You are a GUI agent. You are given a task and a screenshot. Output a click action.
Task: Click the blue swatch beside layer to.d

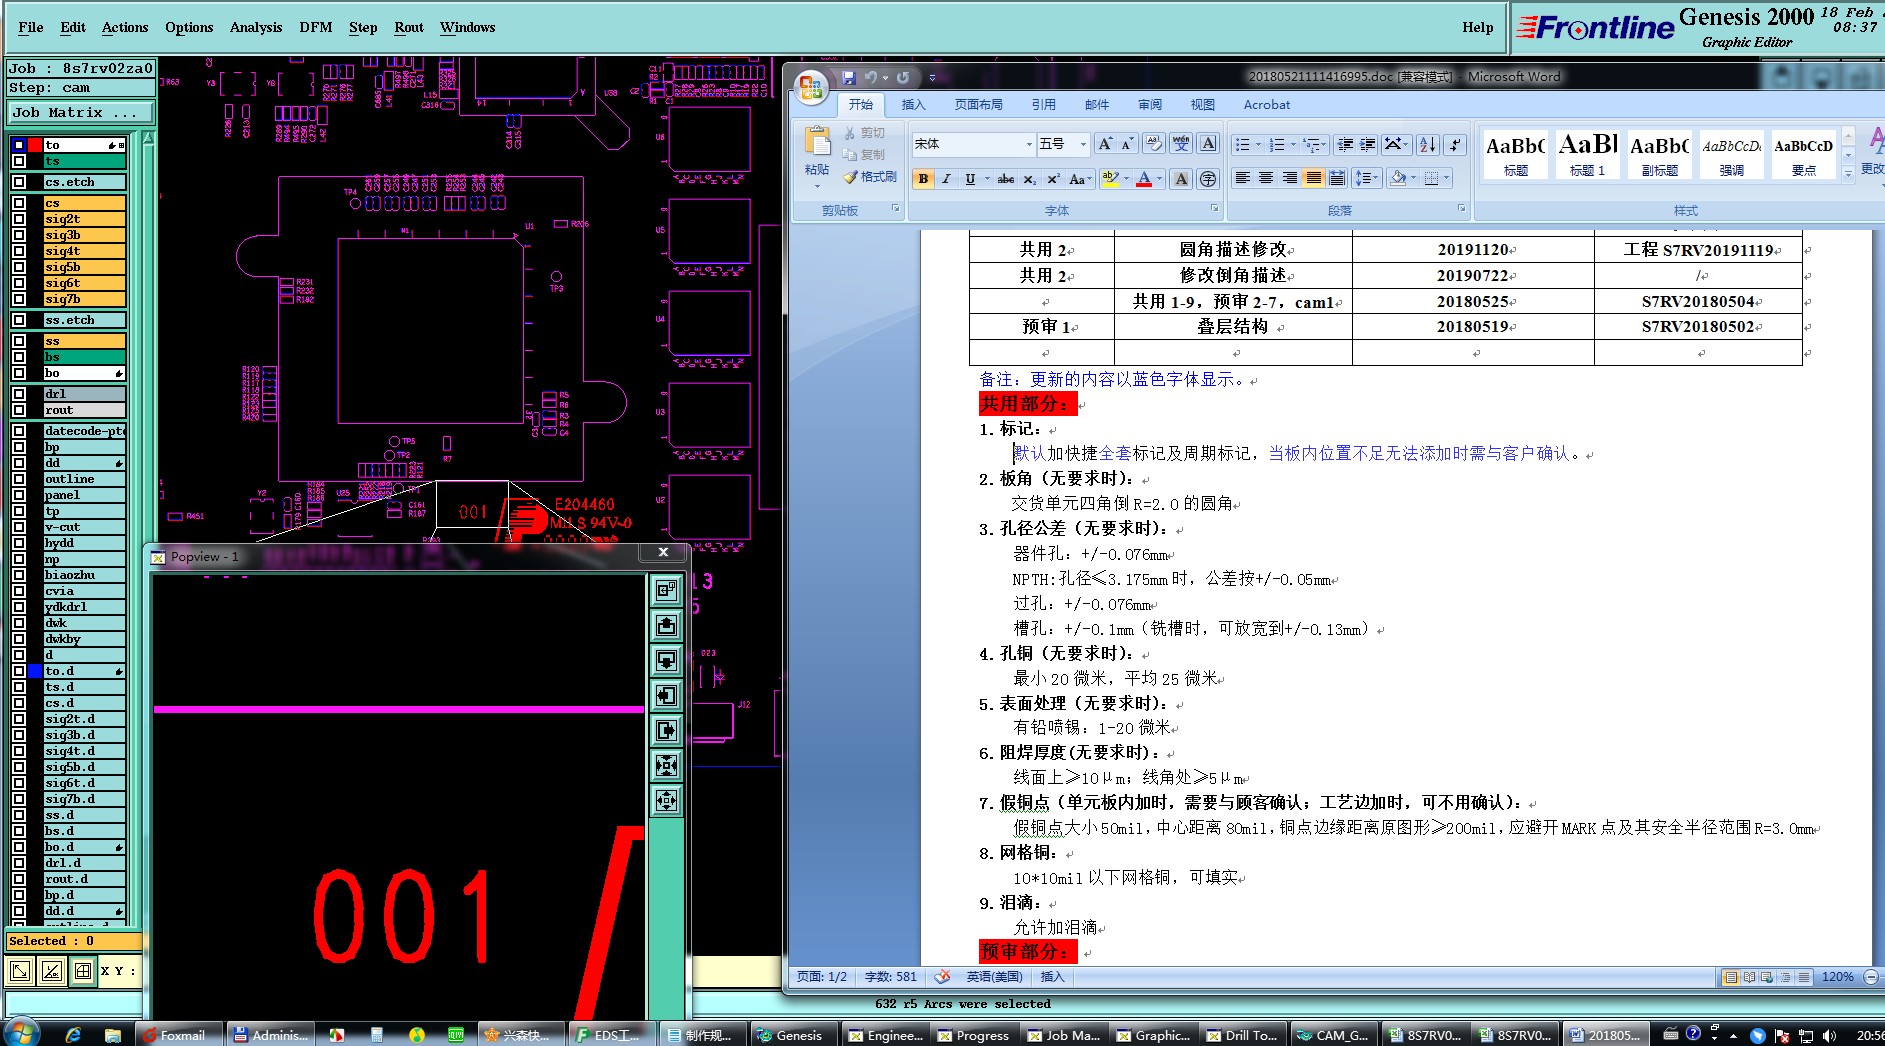pos(35,671)
